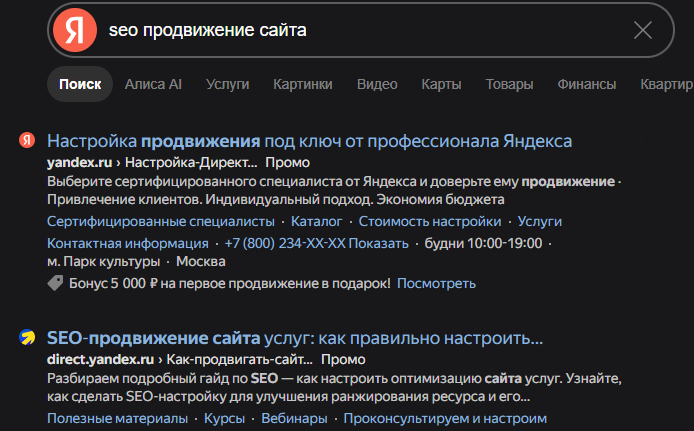Click the price tag icon by the bonus offer
The width and height of the screenshot is (694, 431).
tap(56, 283)
